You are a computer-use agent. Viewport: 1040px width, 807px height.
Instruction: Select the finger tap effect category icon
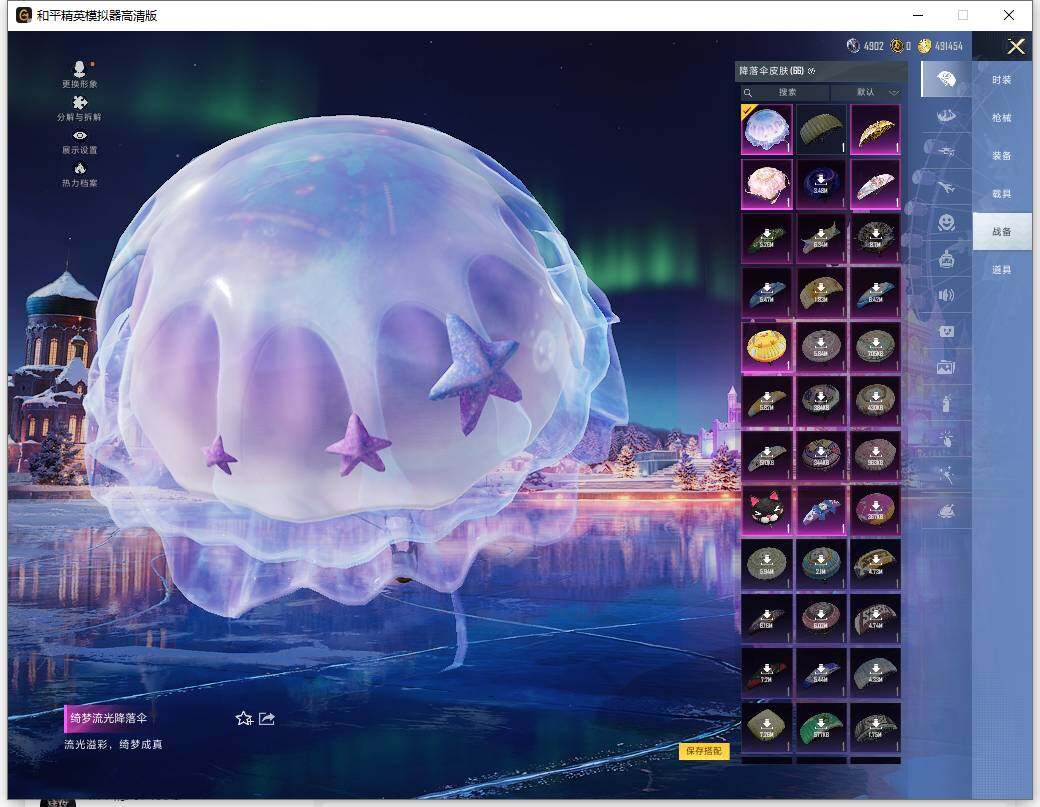pos(946,438)
